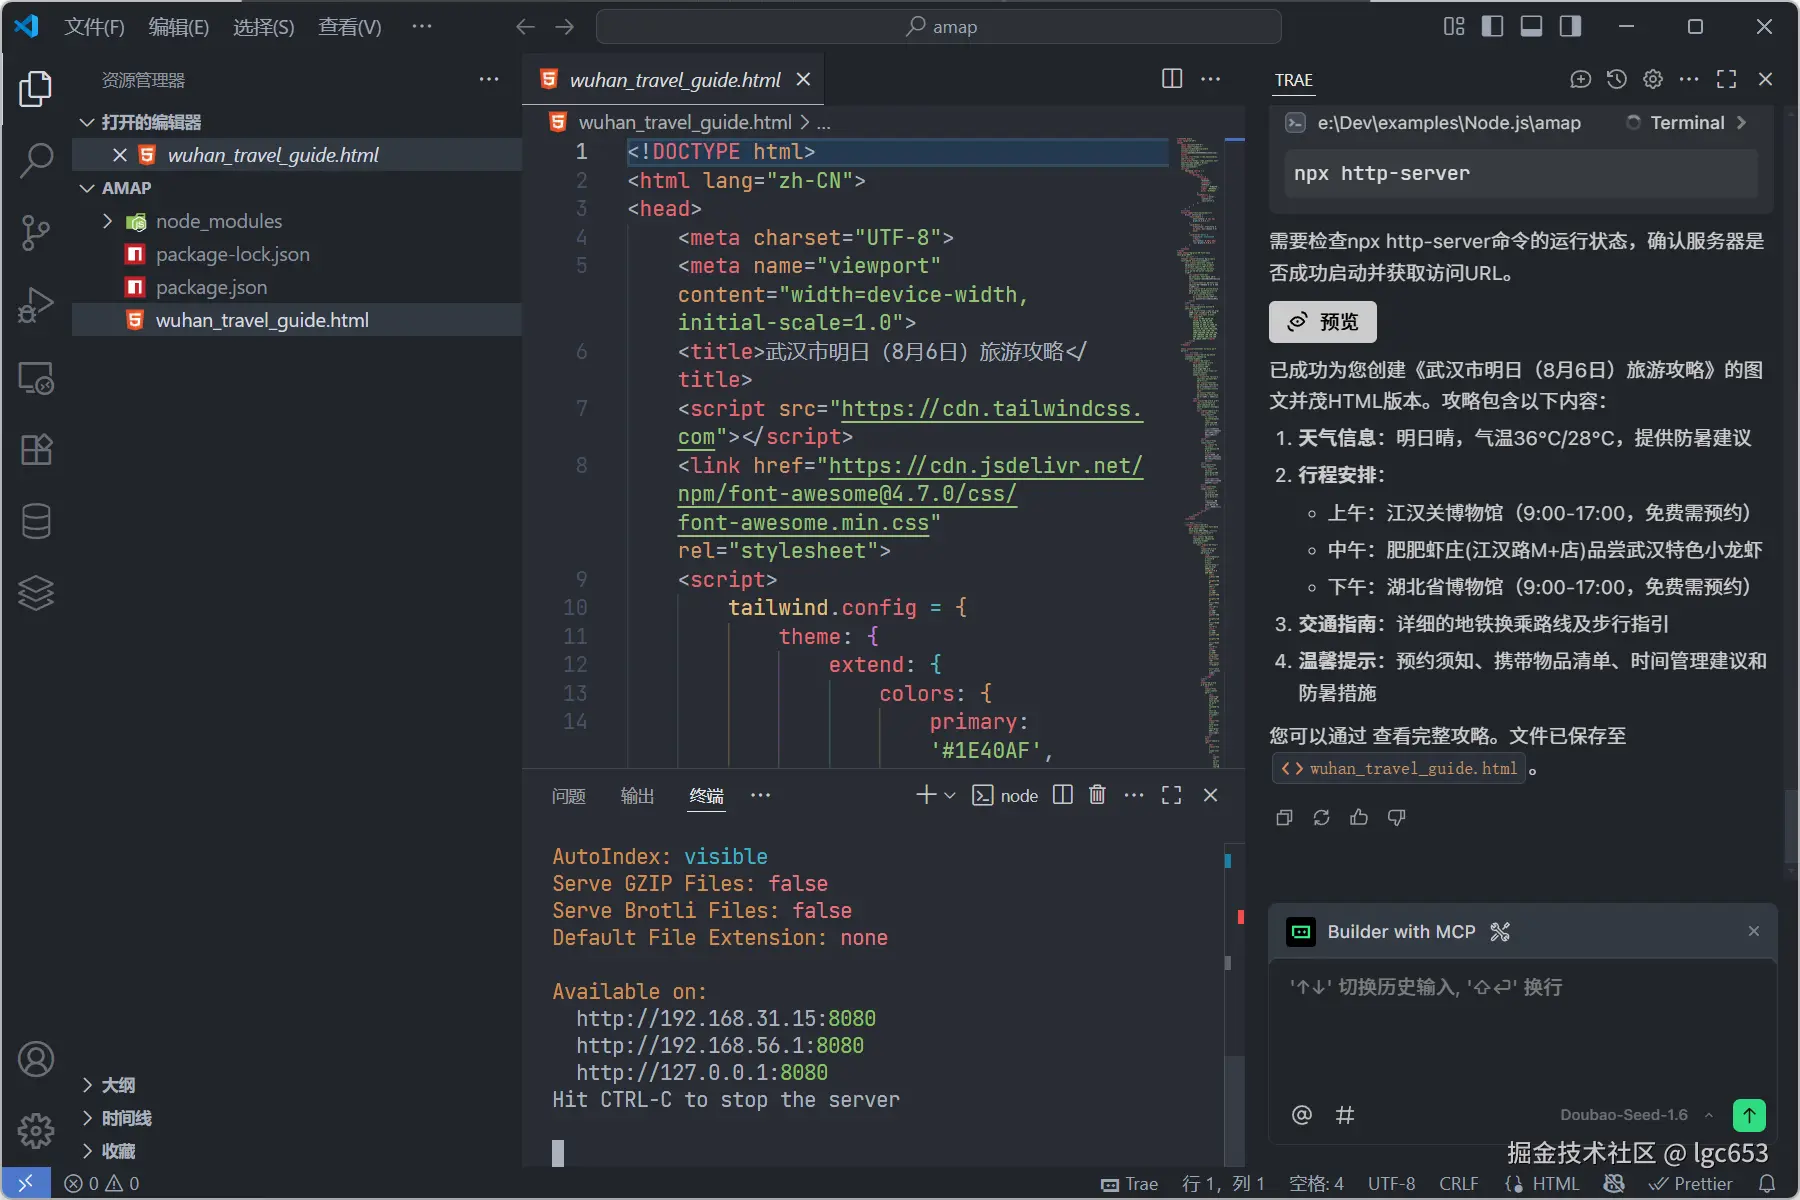Viewport: 1800px width, 1200px height.
Task: Select the 终端 terminal tab
Action: pos(706,796)
